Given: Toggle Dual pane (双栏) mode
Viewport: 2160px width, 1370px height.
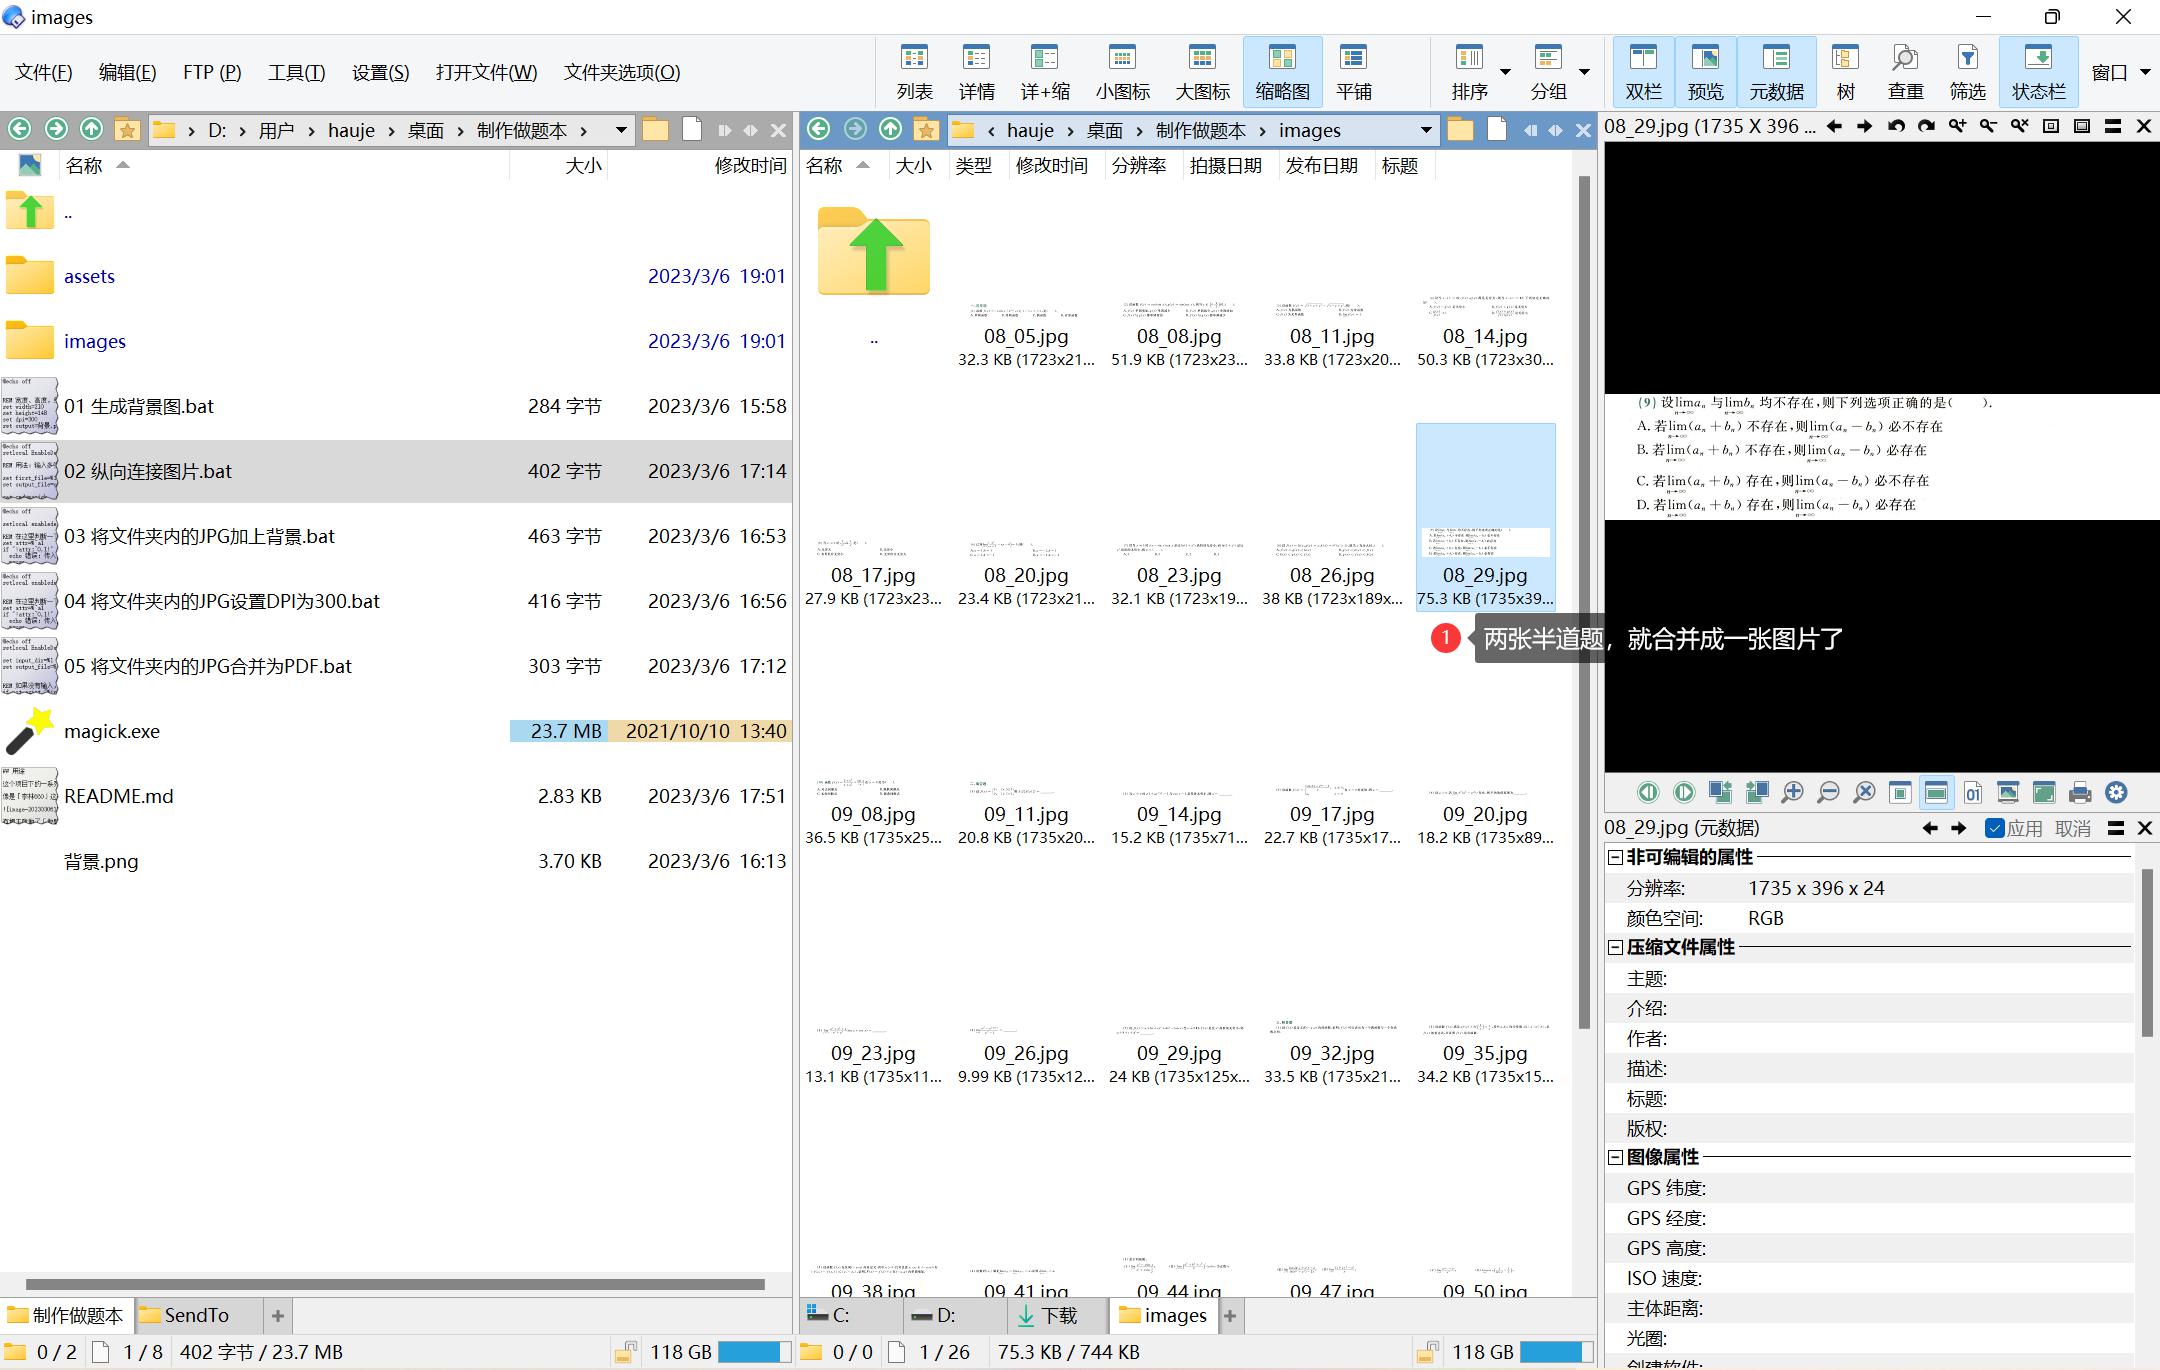Looking at the screenshot, I should pyautogui.click(x=1643, y=72).
